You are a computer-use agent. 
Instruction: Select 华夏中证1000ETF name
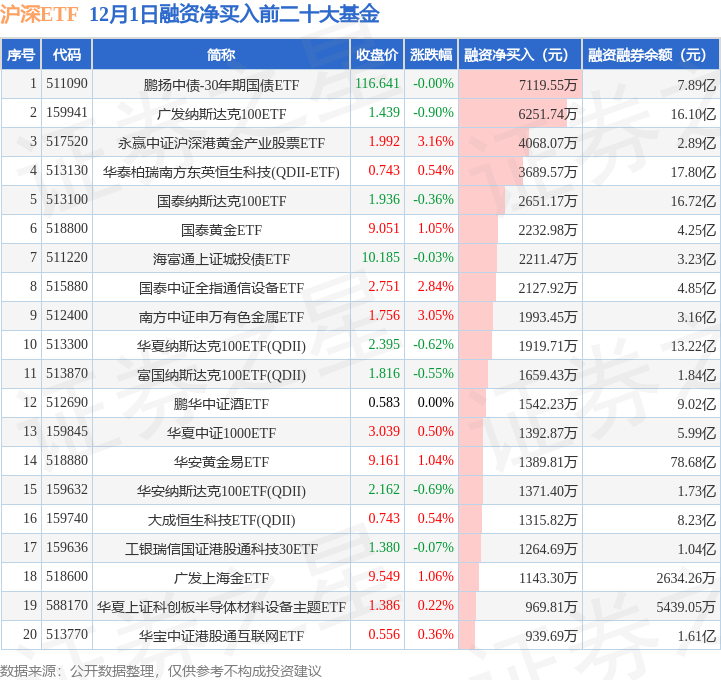coord(221,433)
